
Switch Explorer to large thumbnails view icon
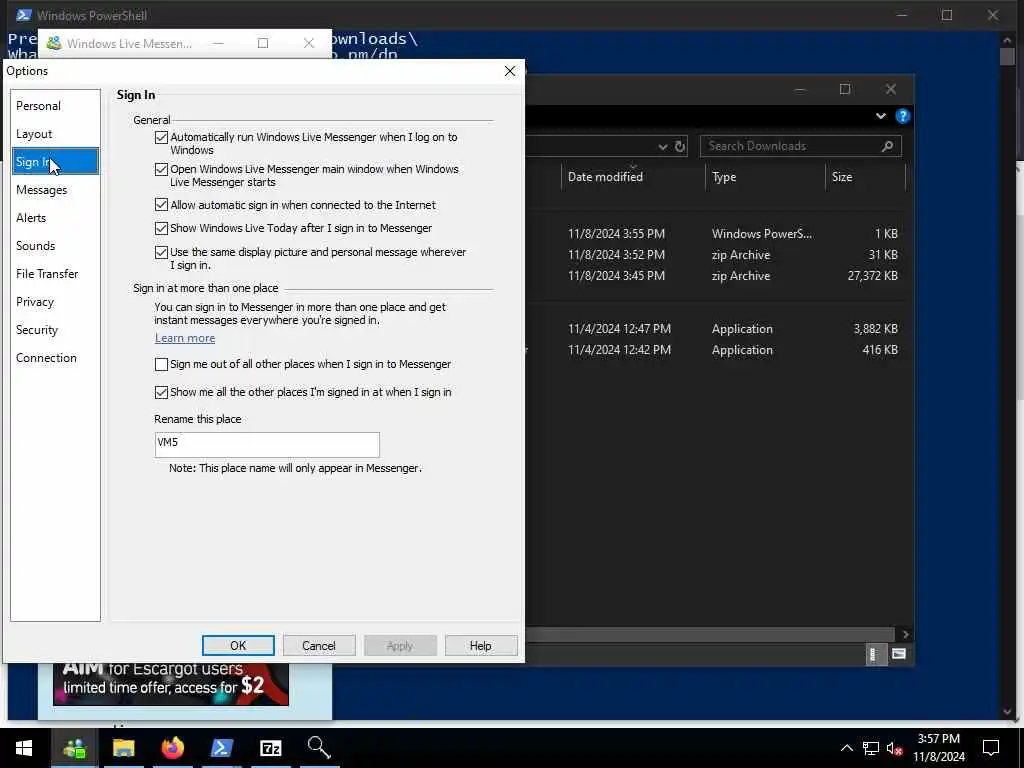point(899,654)
